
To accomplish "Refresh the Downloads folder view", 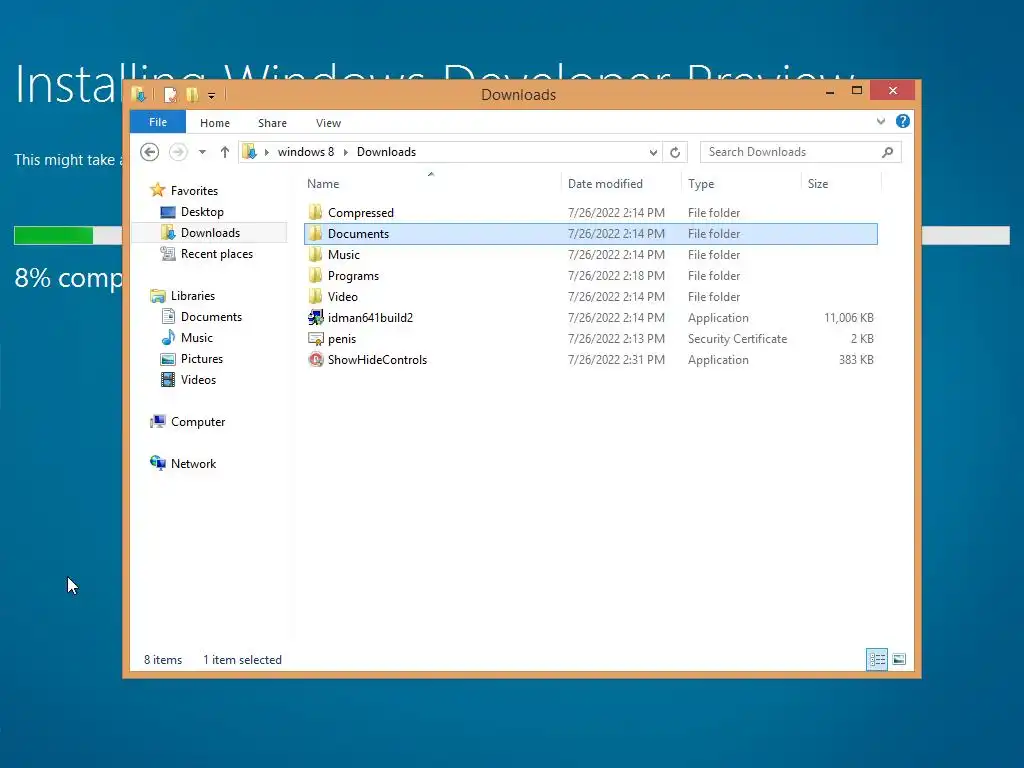I will tap(675, 152).
